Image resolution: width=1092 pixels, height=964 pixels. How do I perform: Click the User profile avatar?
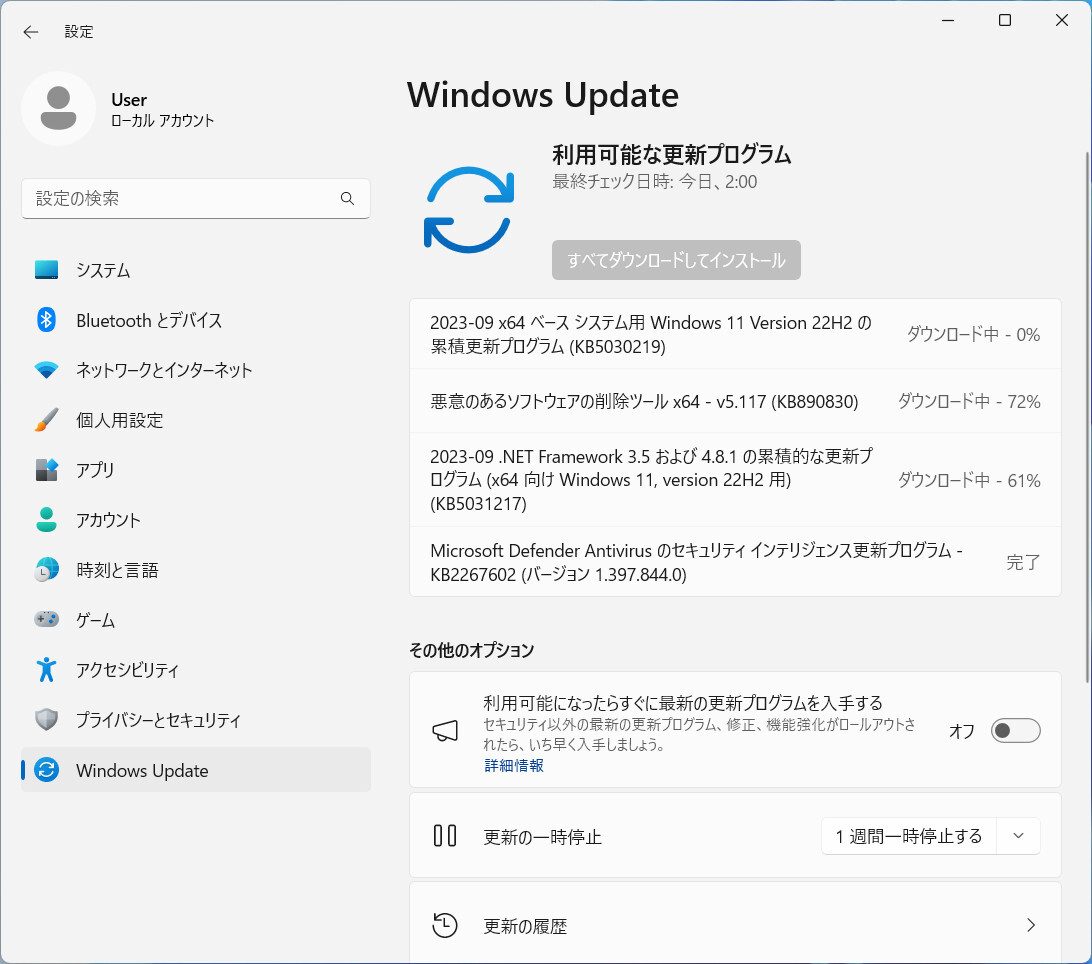[58, 109]
